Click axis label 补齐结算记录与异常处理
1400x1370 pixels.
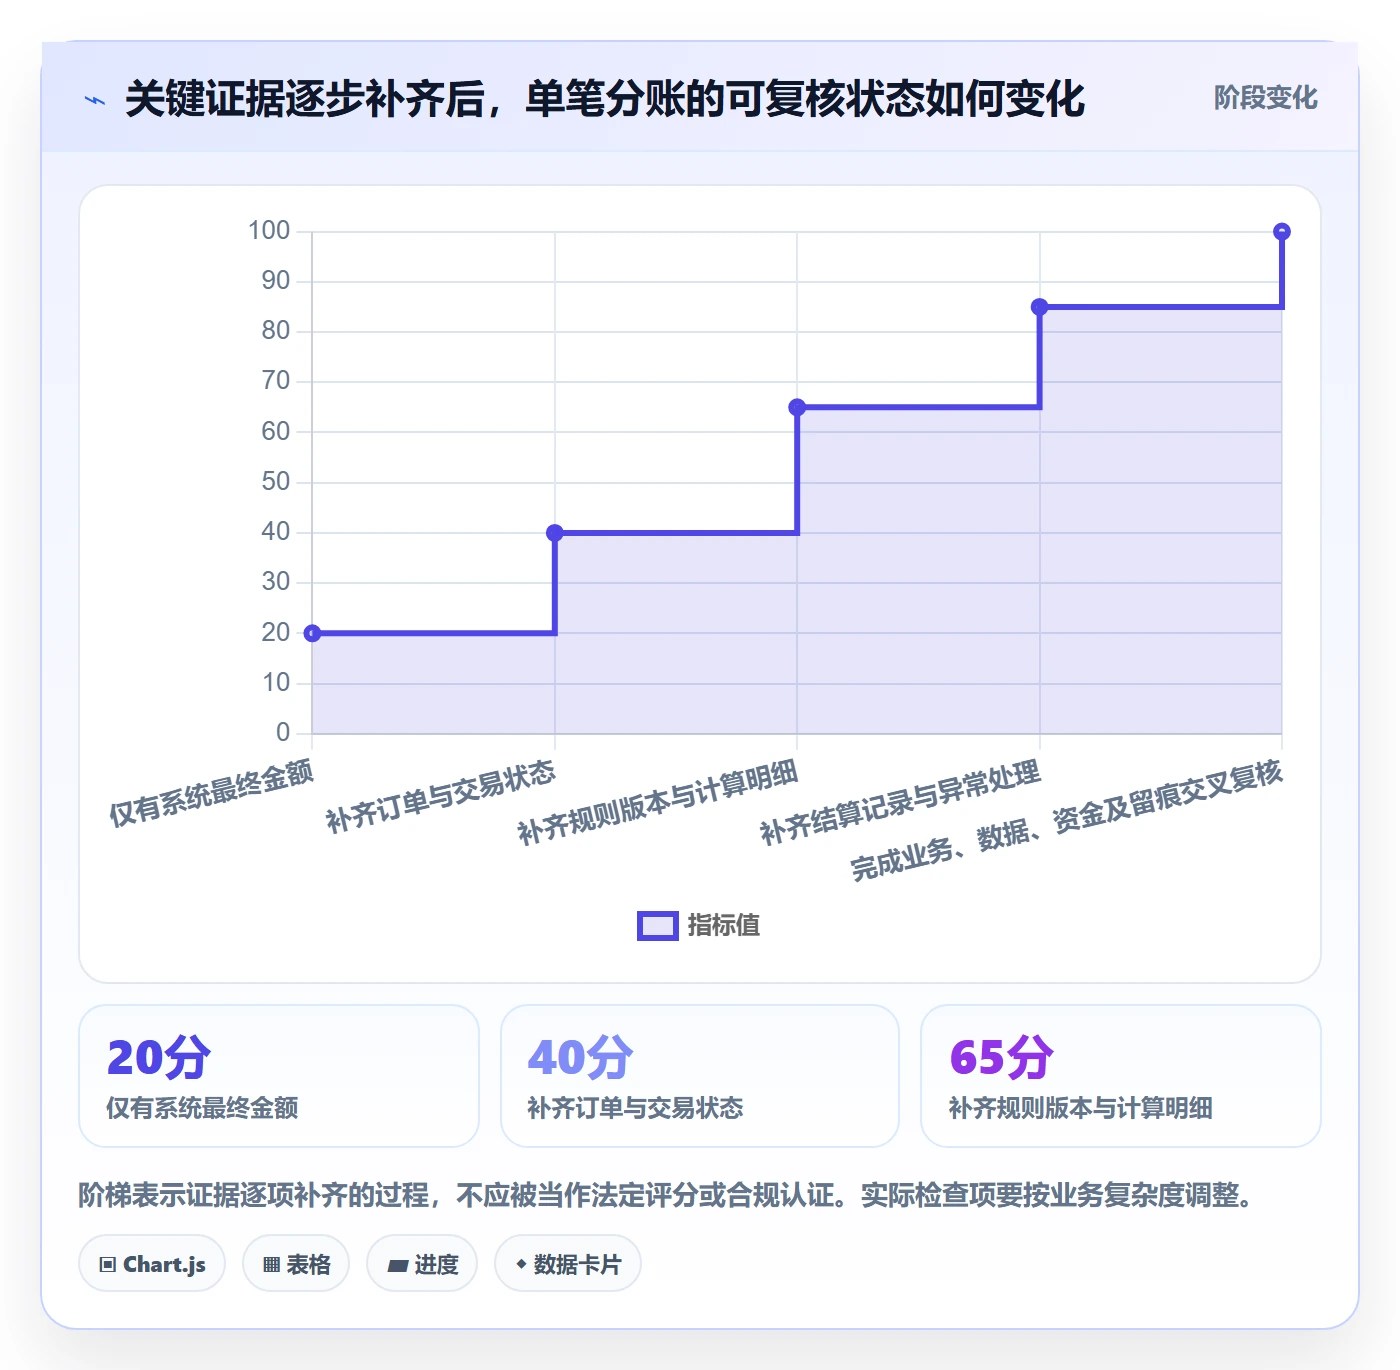pos(900,803)
